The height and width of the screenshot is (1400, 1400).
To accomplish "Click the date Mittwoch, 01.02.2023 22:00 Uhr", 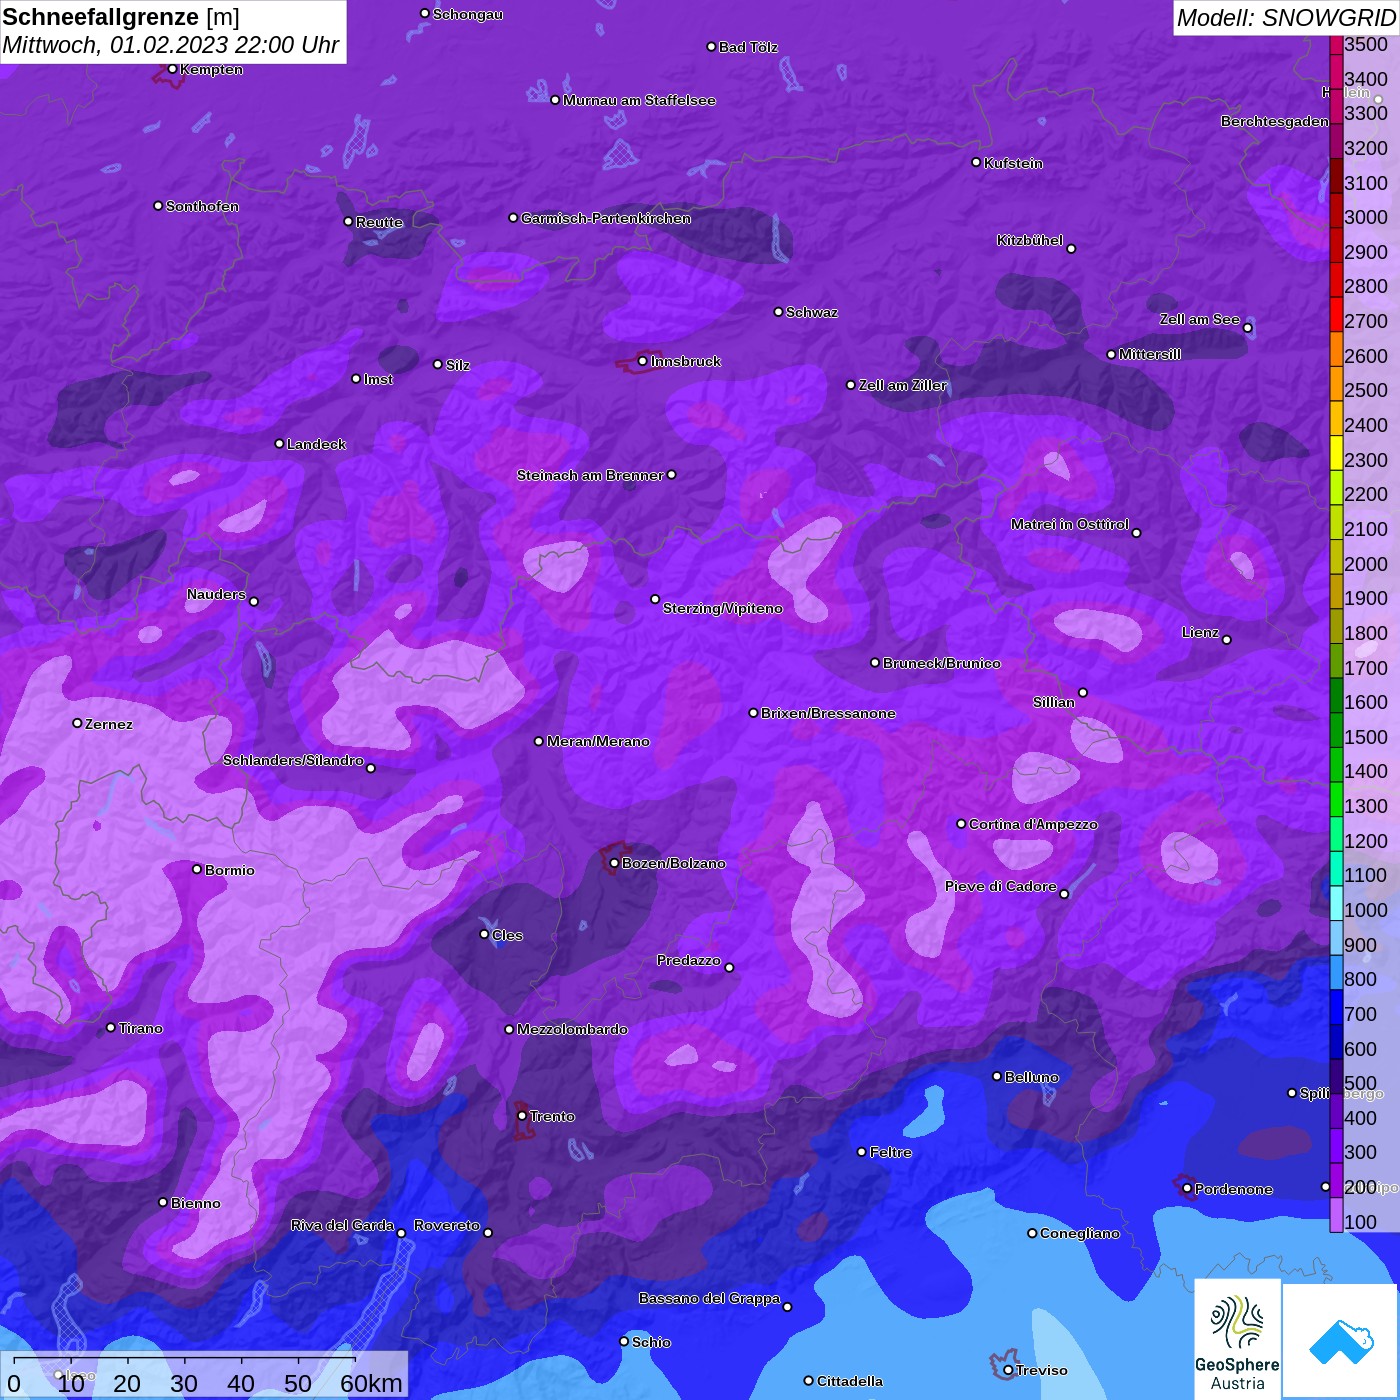I will point(171,45).
